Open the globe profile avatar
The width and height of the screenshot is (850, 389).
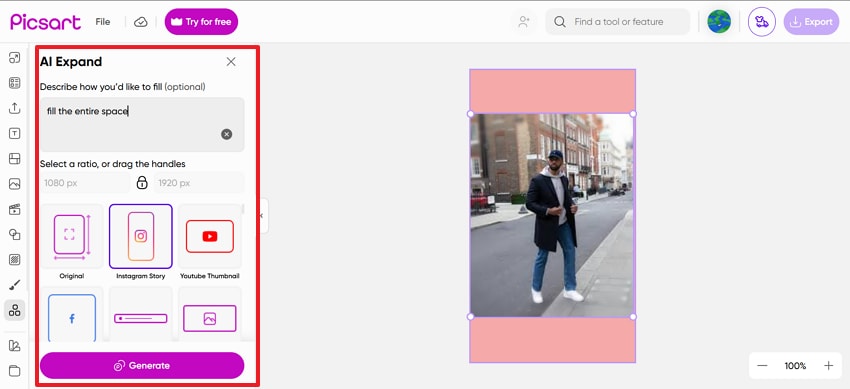tap(719, 22)
